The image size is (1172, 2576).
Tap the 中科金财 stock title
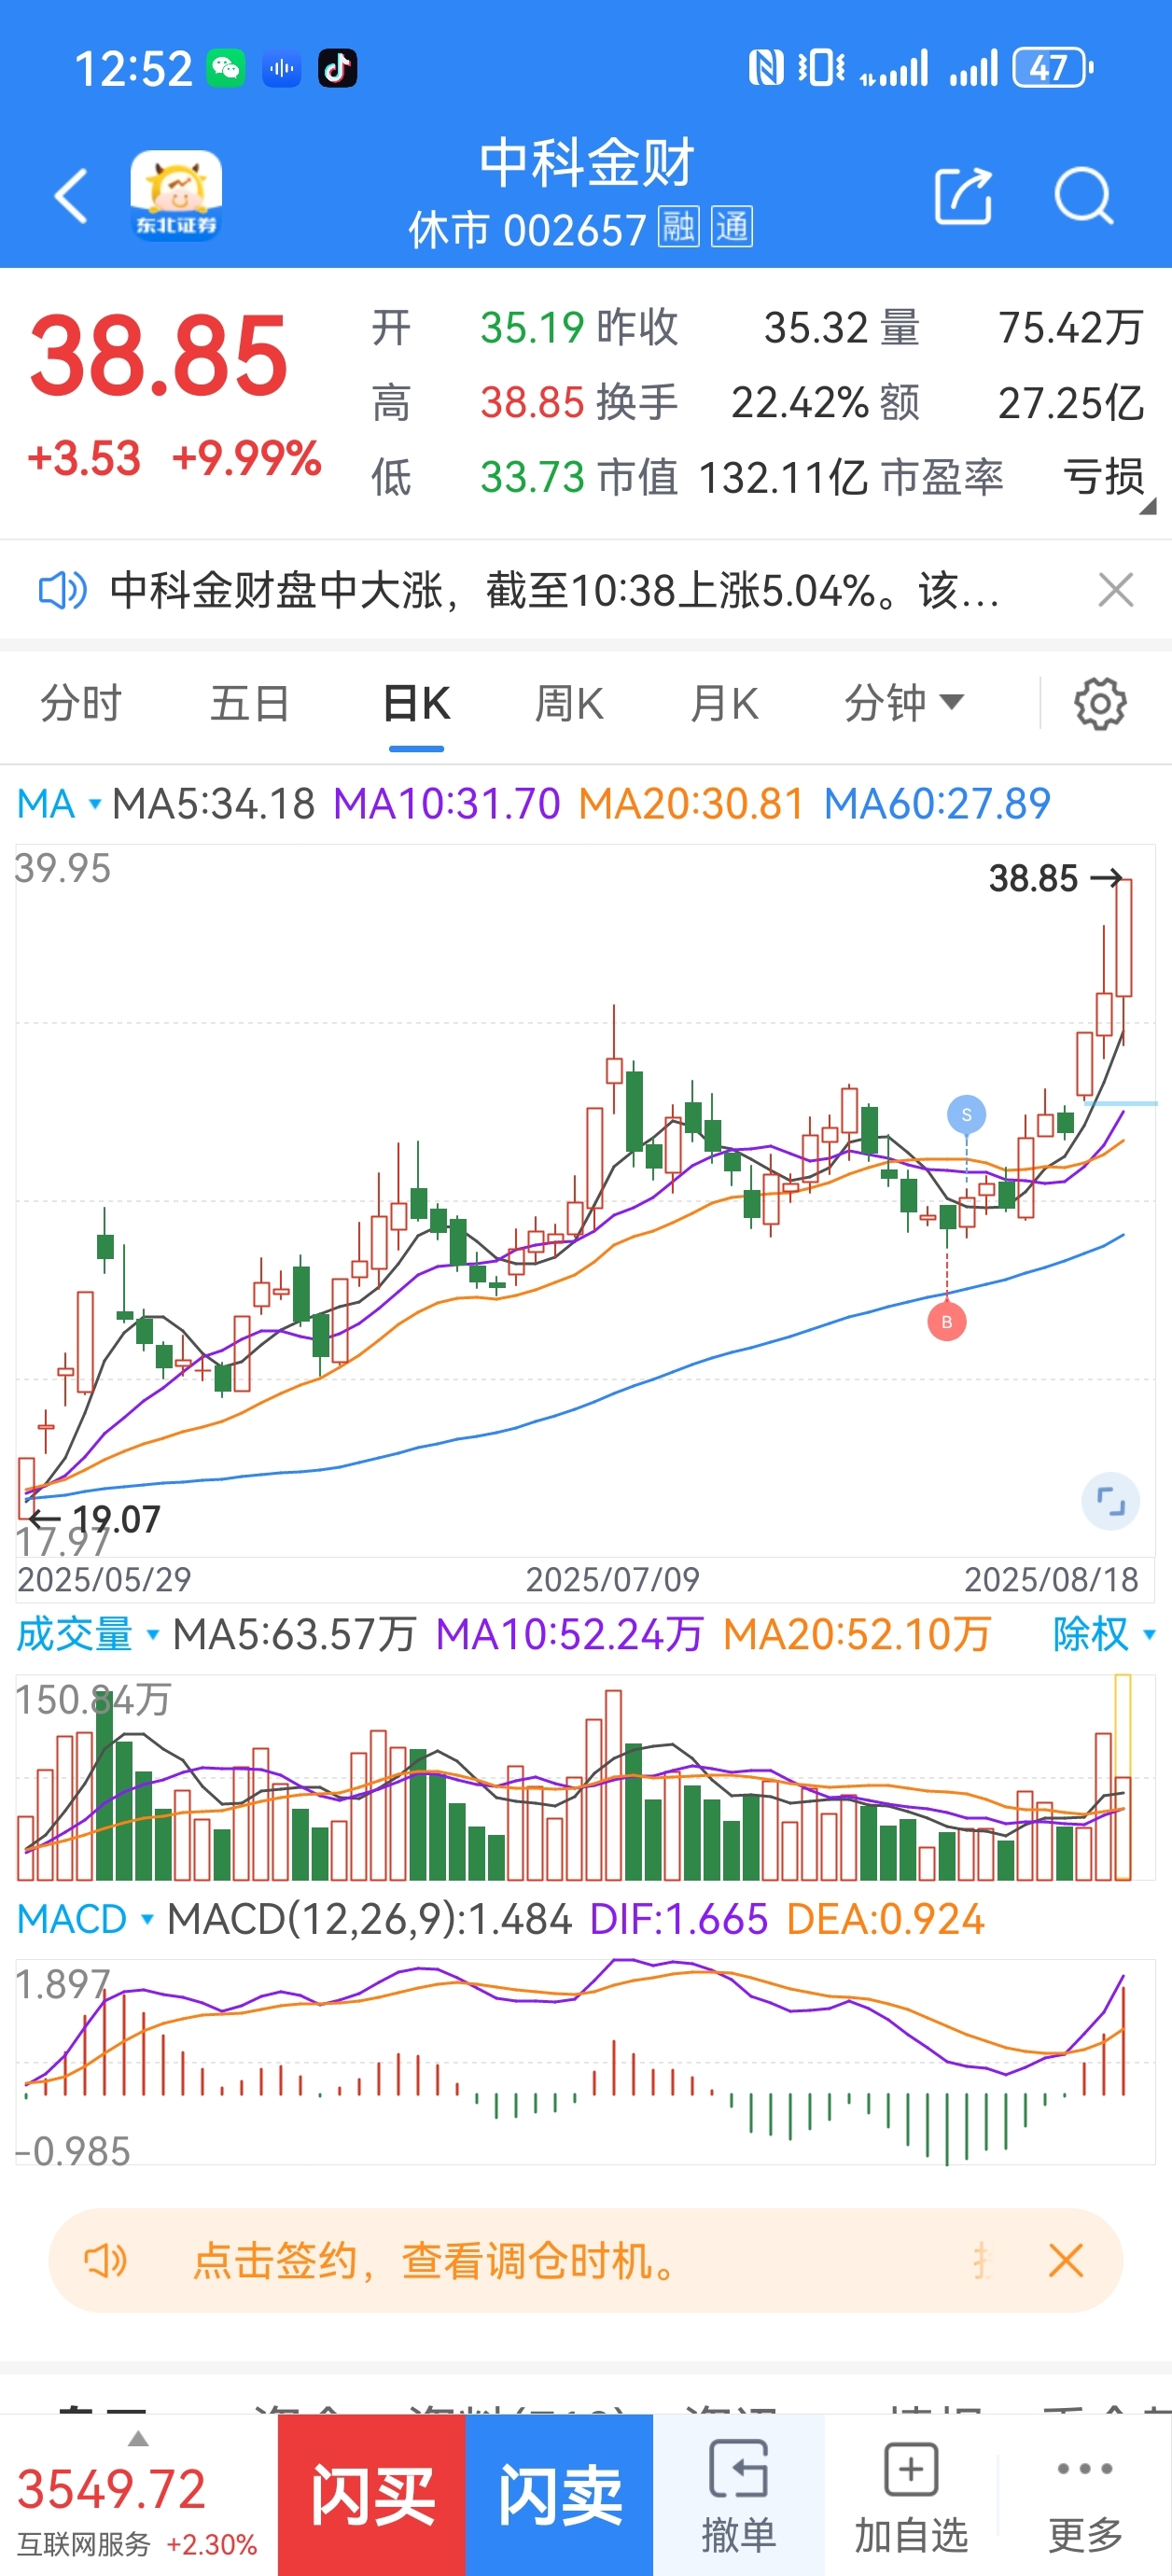(586, 162)
